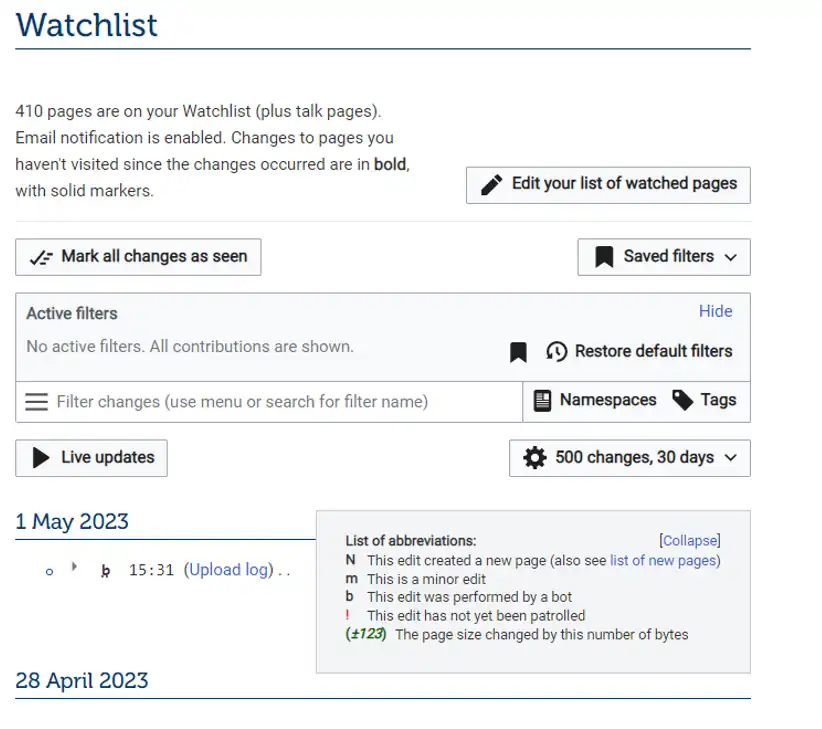The image size is (822, 729).
Task: Open the hamburger filter menu in the search box
Action: click(36, 401)
